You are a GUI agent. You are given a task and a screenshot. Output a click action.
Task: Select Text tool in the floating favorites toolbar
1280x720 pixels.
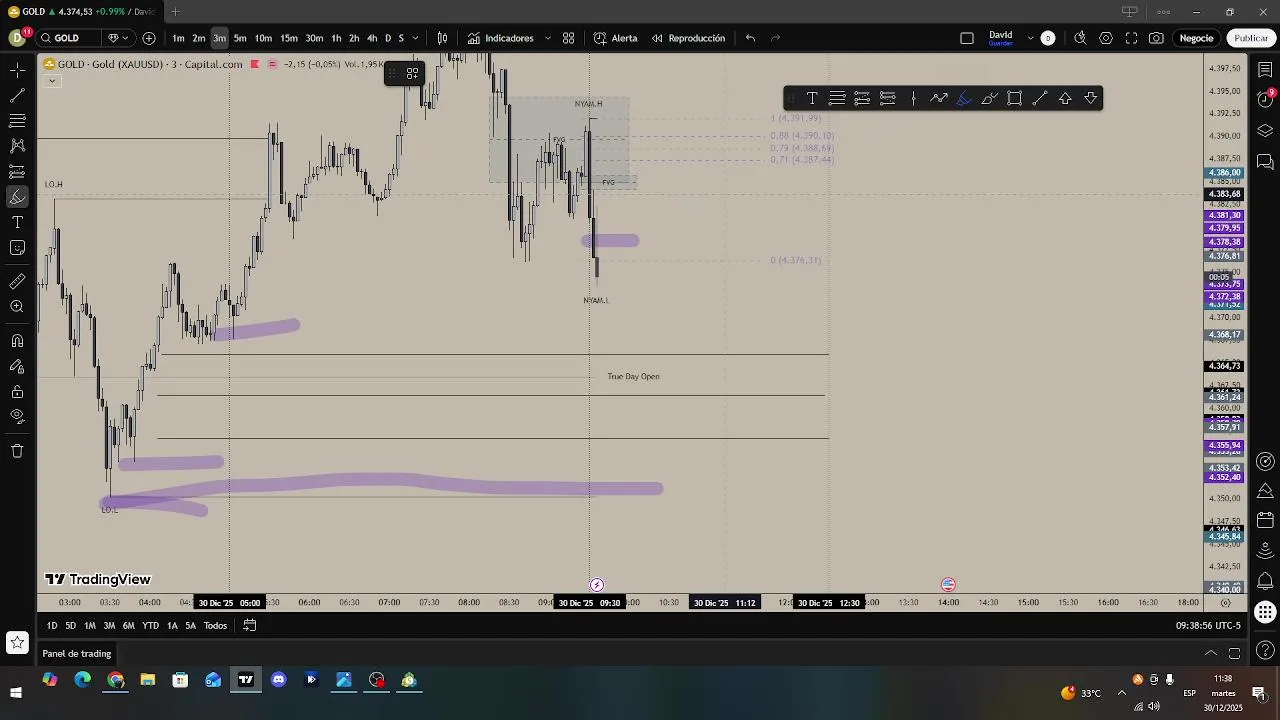pos(812,98)
